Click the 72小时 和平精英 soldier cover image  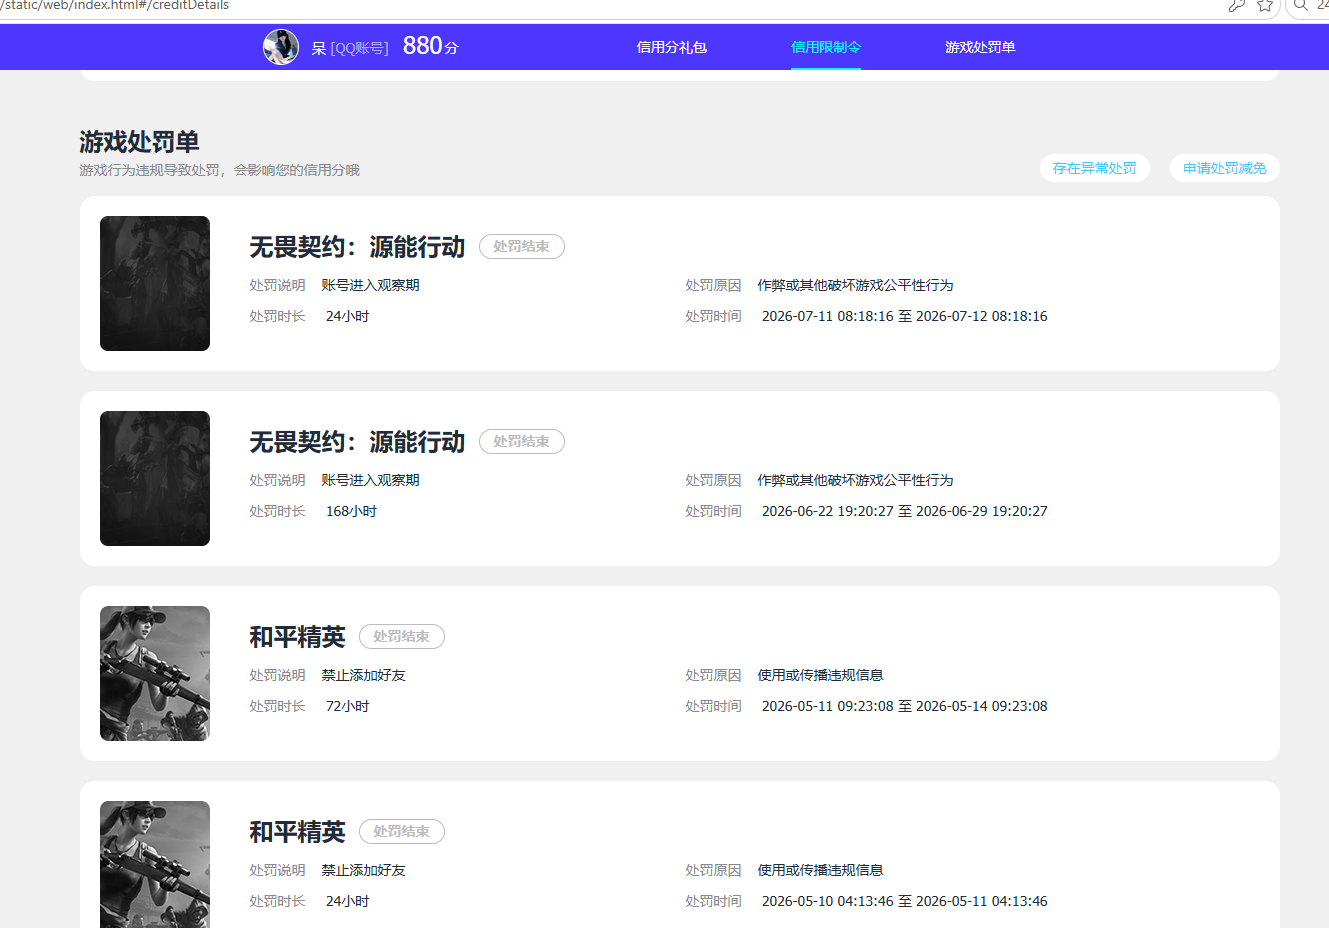[155, 673]
